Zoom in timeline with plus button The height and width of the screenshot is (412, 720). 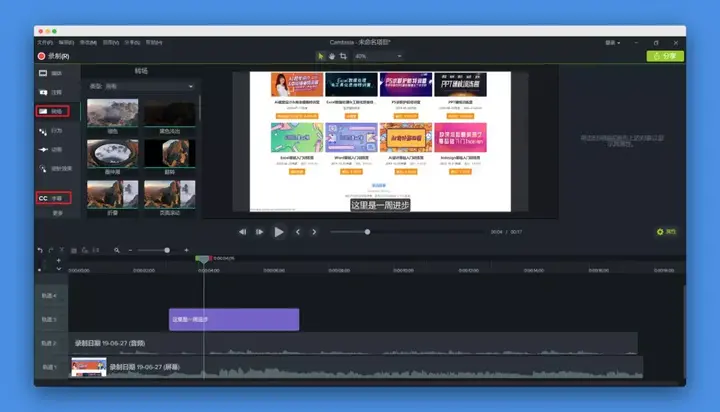(186, 250)
